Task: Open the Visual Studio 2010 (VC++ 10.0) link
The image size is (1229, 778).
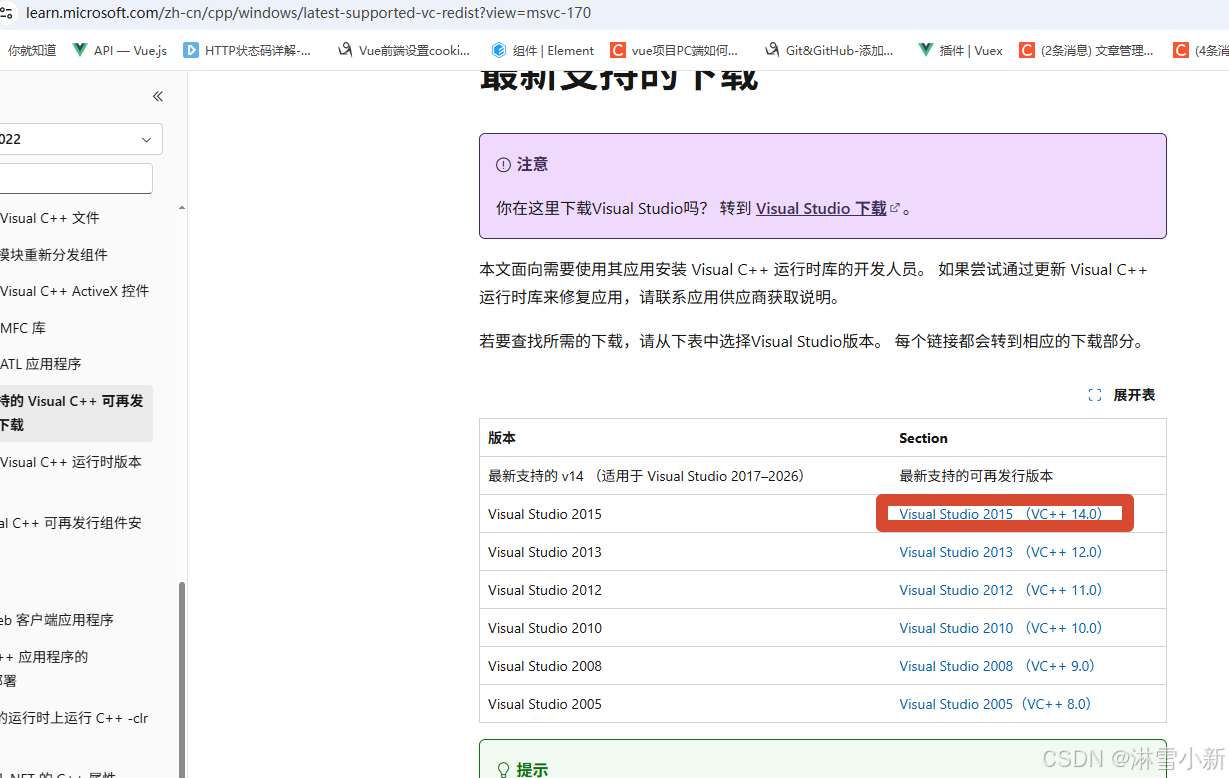Action: (x=1000, y=628)
